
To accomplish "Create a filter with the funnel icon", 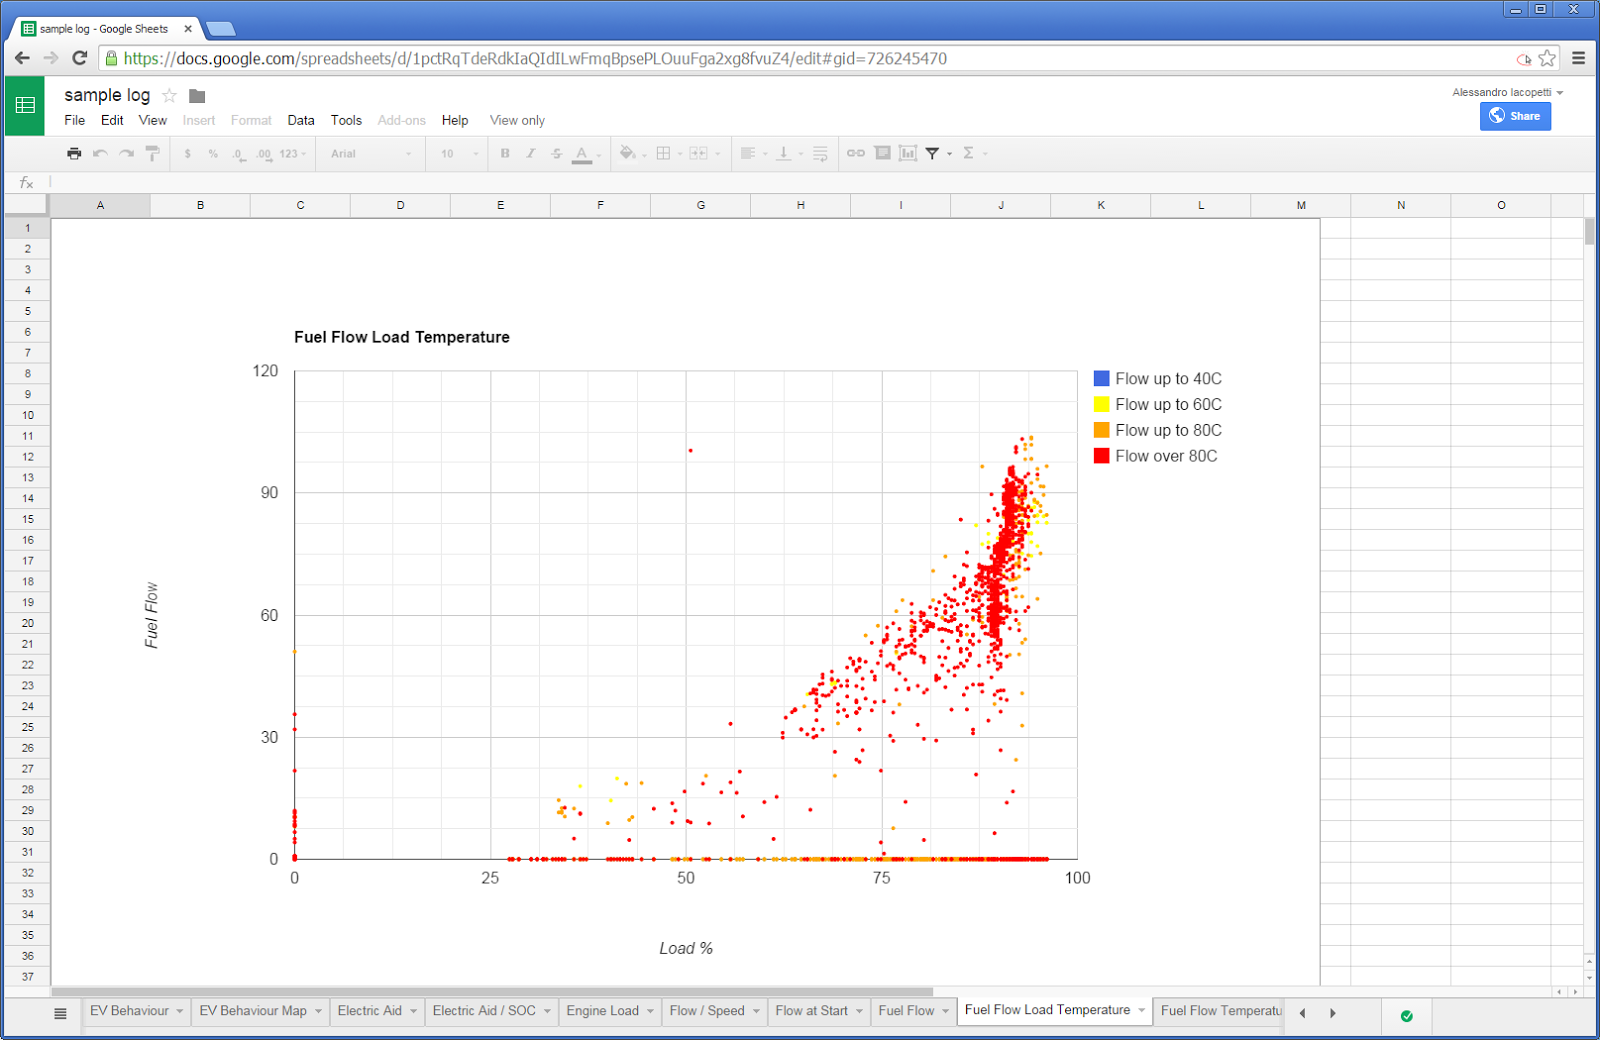I will [933, 153].
